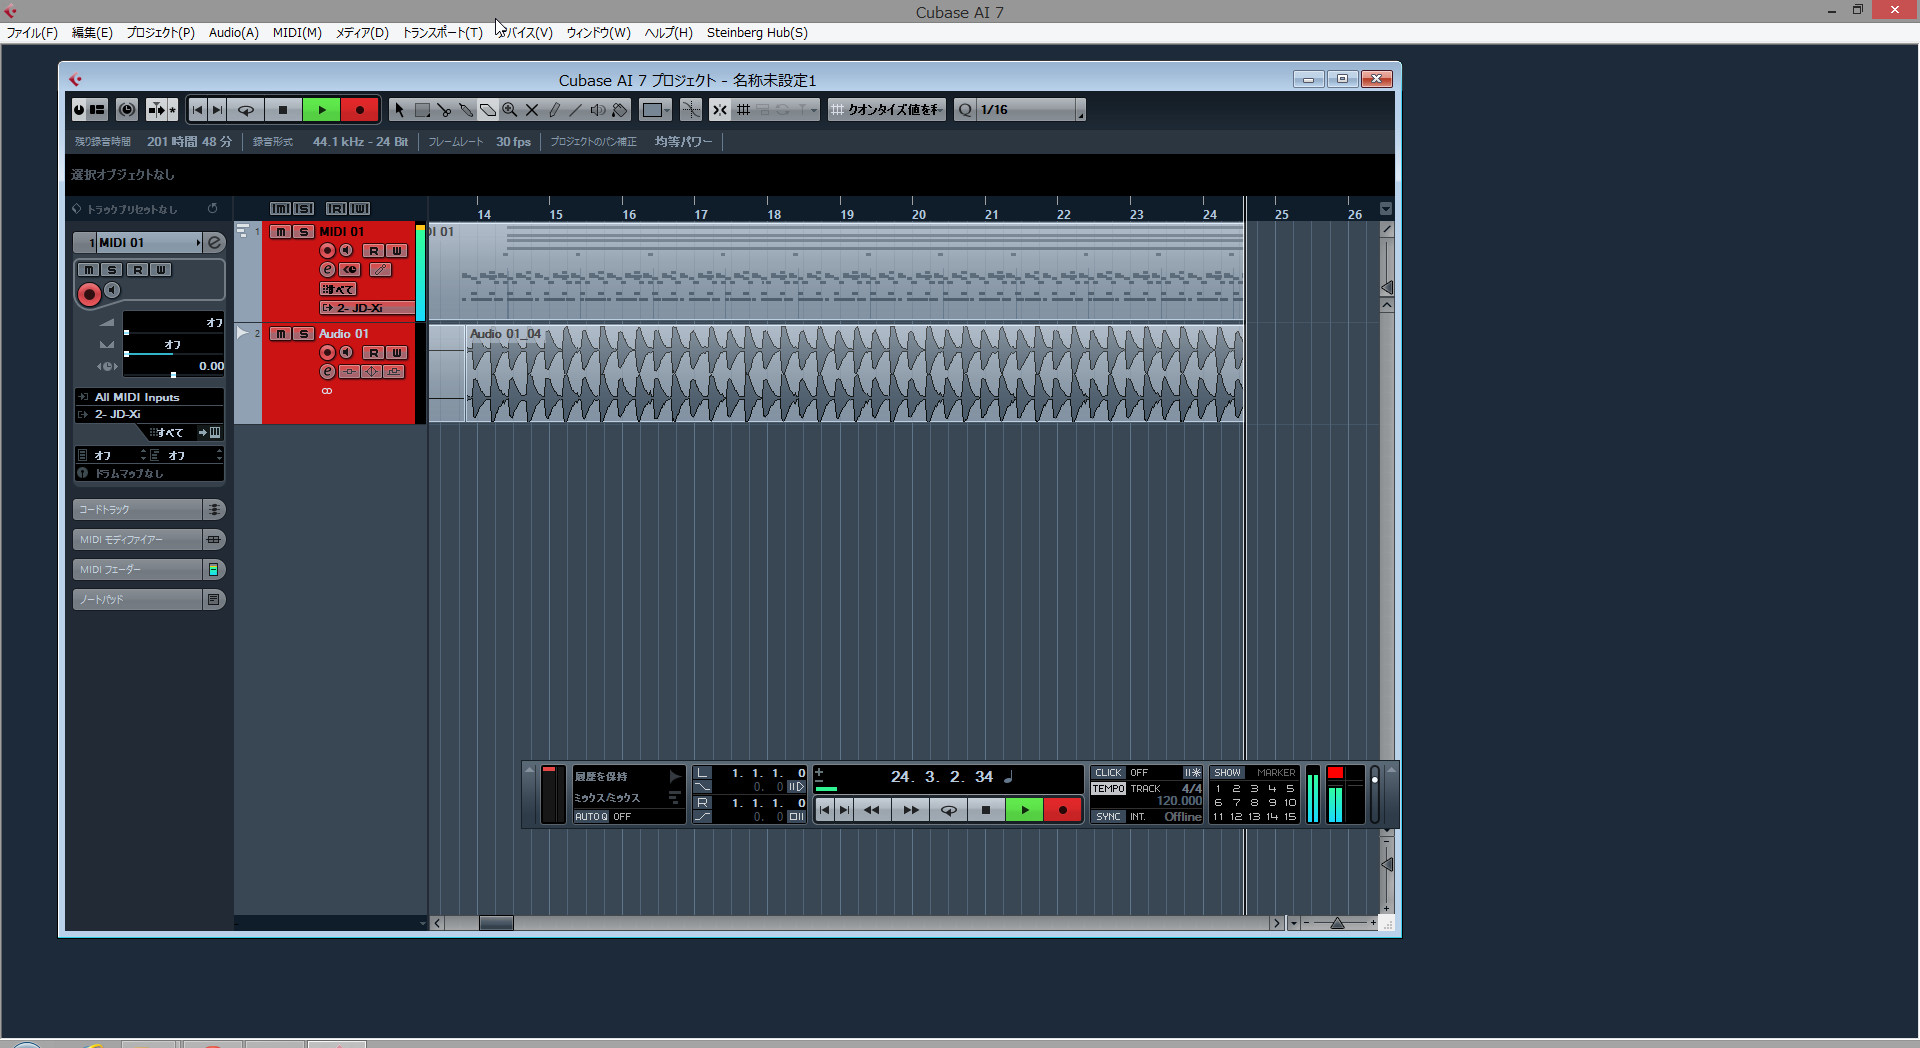Image resolution: width=1920 pixels, height=1048 pixels.
Task: Select the Draw pencil tool
Action: pos(554,110)
